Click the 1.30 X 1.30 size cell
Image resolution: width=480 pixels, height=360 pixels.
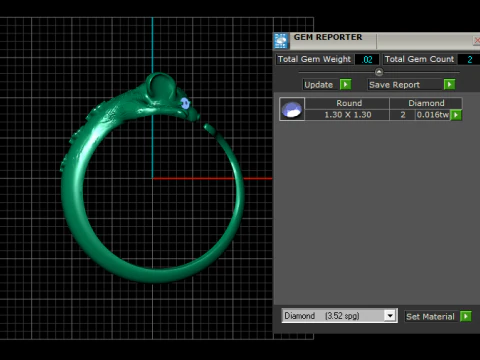coord(348,115)
